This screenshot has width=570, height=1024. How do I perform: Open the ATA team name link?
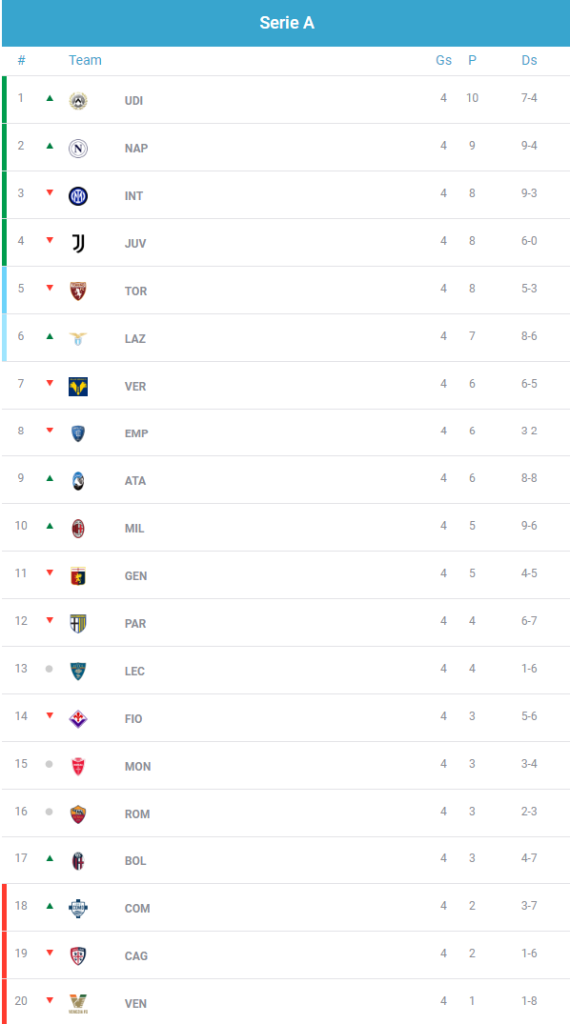(135, 481)
